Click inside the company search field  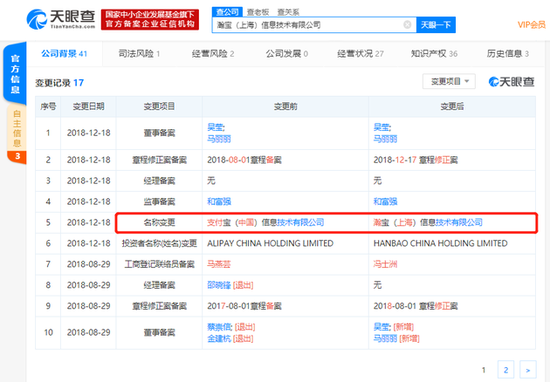309,25
